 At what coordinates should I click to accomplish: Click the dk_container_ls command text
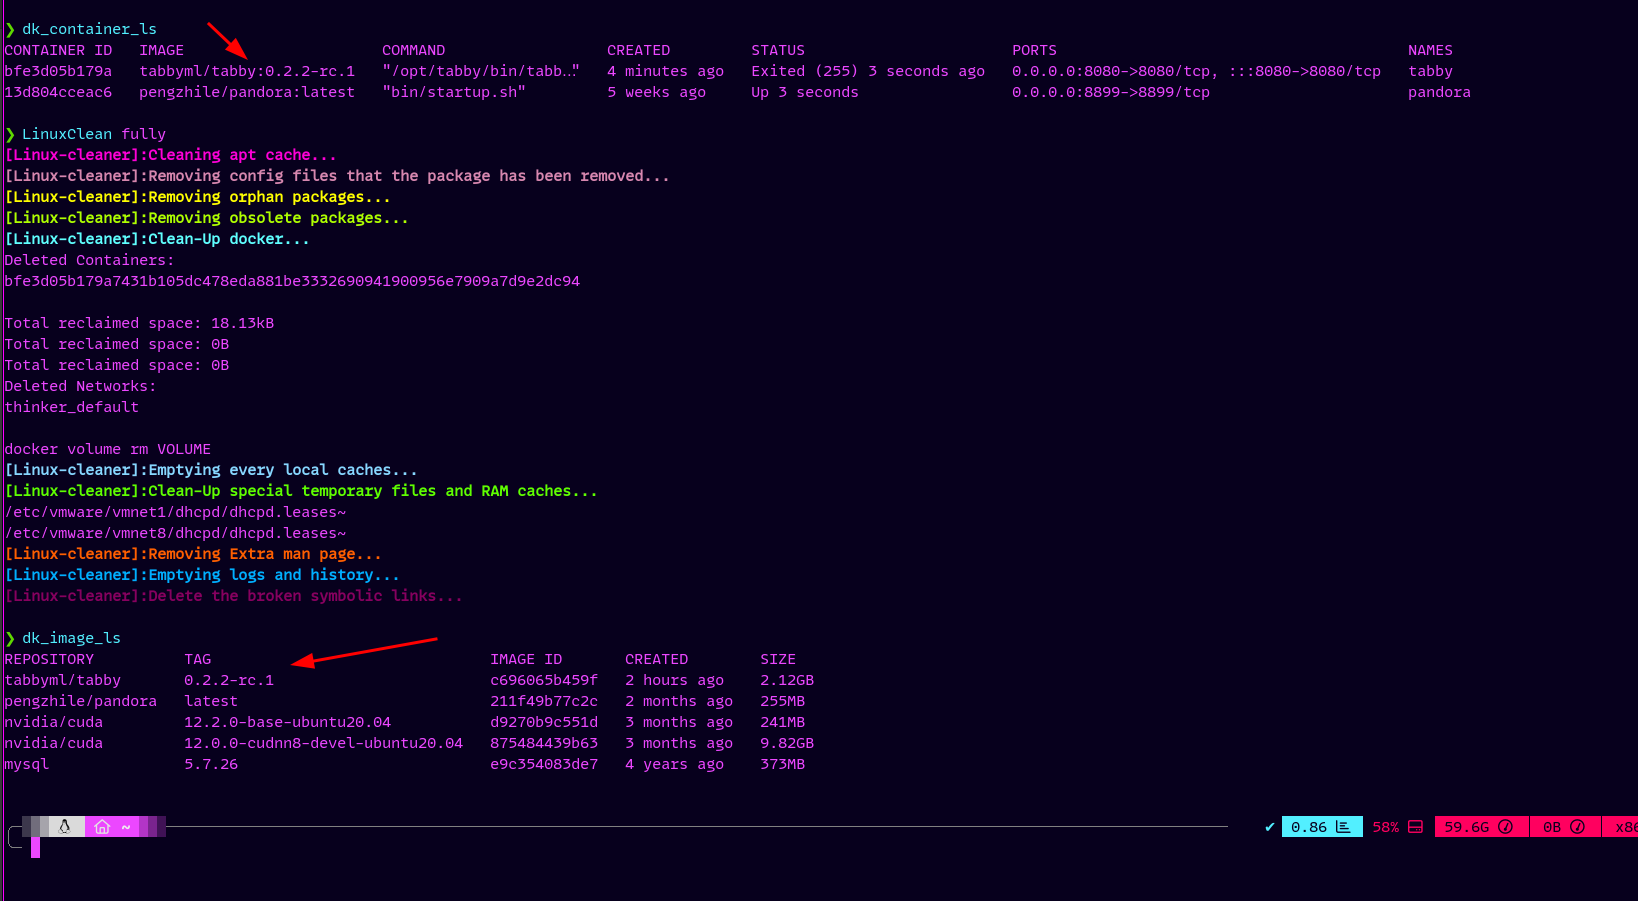tap(88, 28)
